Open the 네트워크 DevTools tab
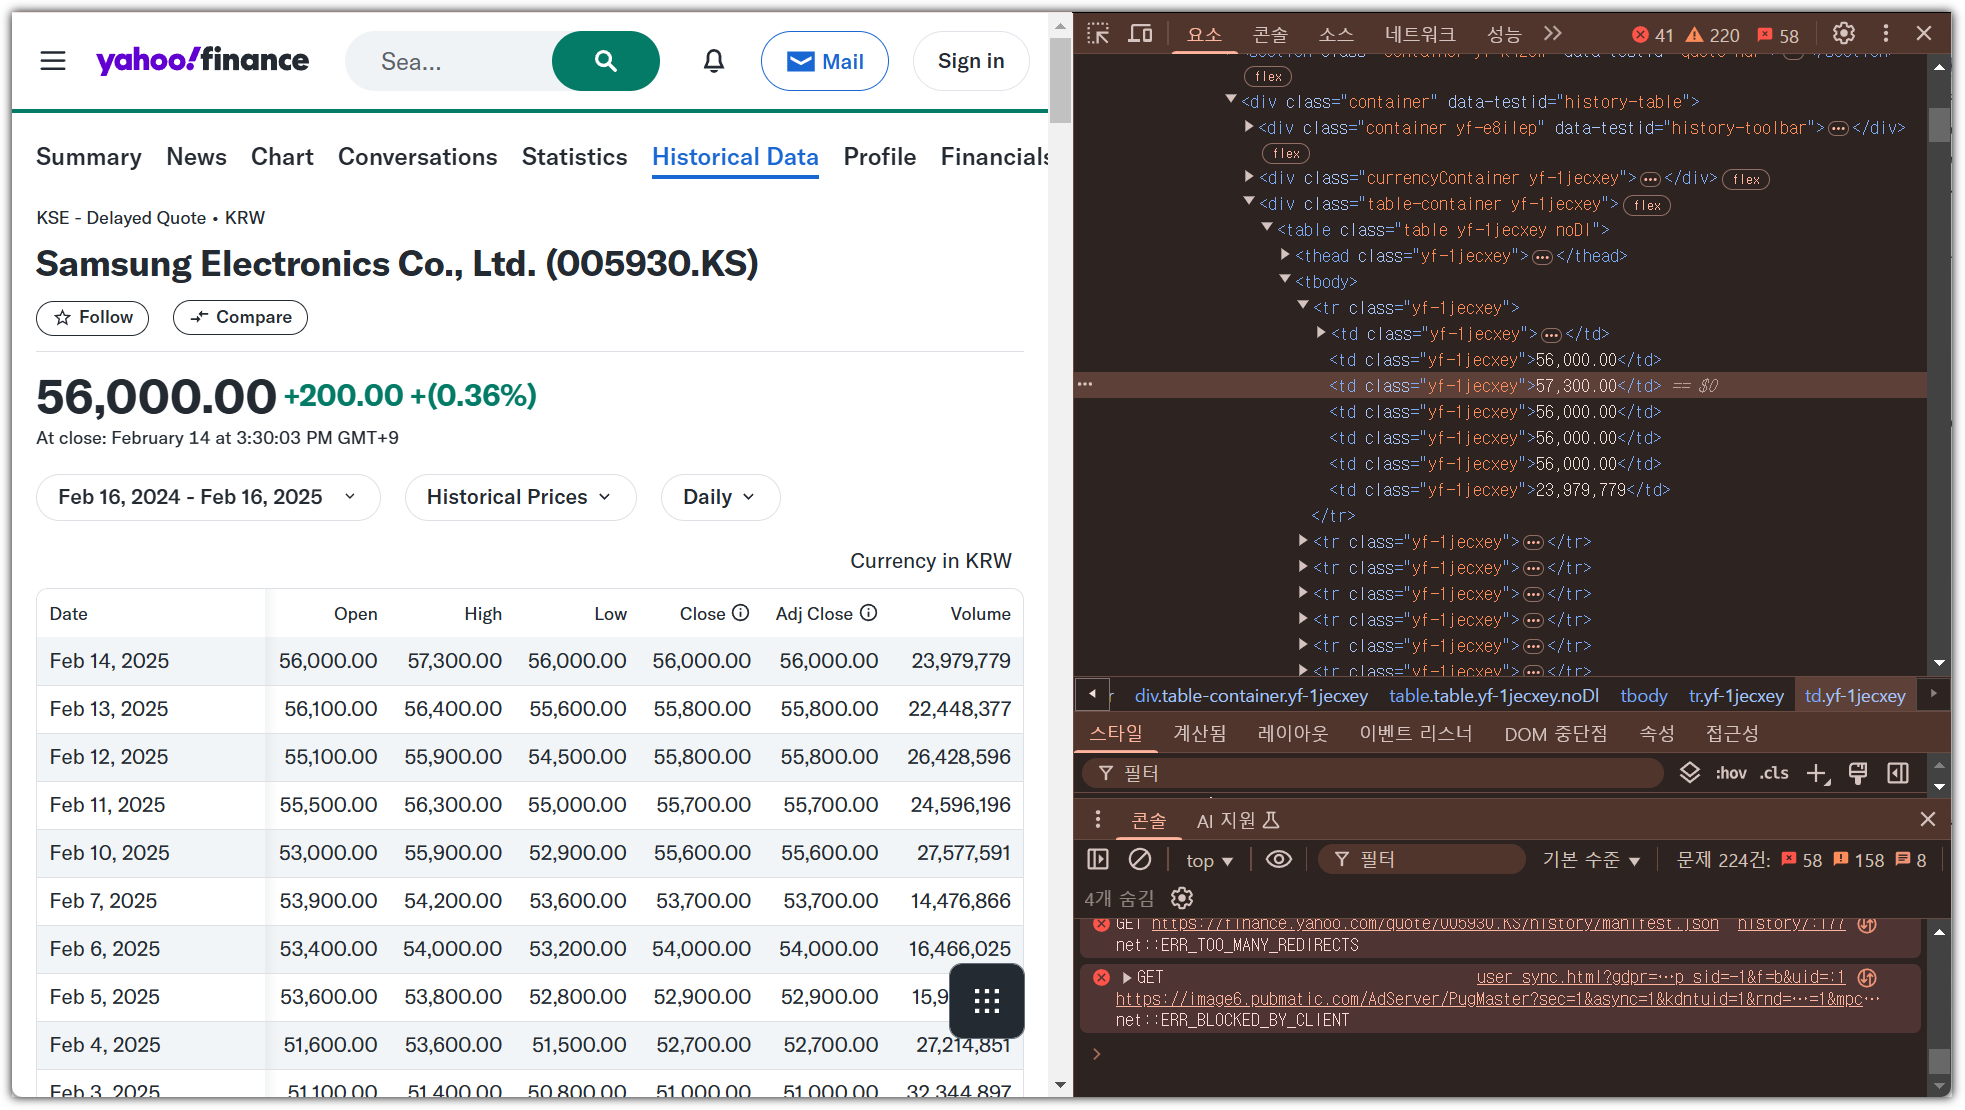 (1419, 35)
